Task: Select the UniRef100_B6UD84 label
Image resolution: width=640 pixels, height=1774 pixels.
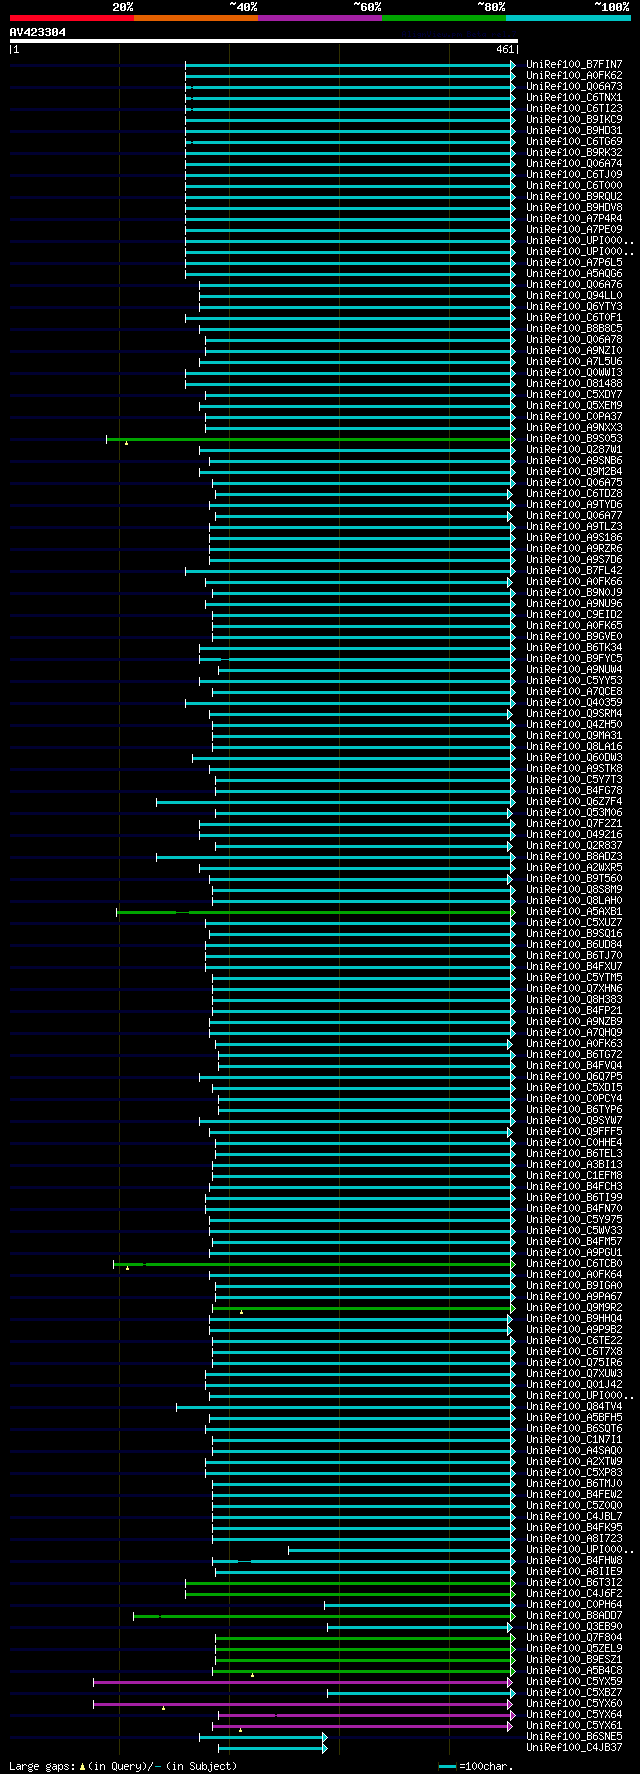Action: [x=574, y=945]
